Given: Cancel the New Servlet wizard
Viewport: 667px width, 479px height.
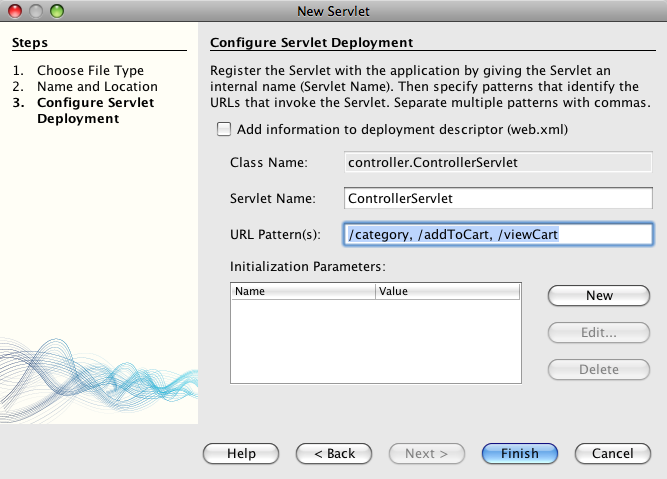Looking at the screenshot, I should click(x=612, y=453).
